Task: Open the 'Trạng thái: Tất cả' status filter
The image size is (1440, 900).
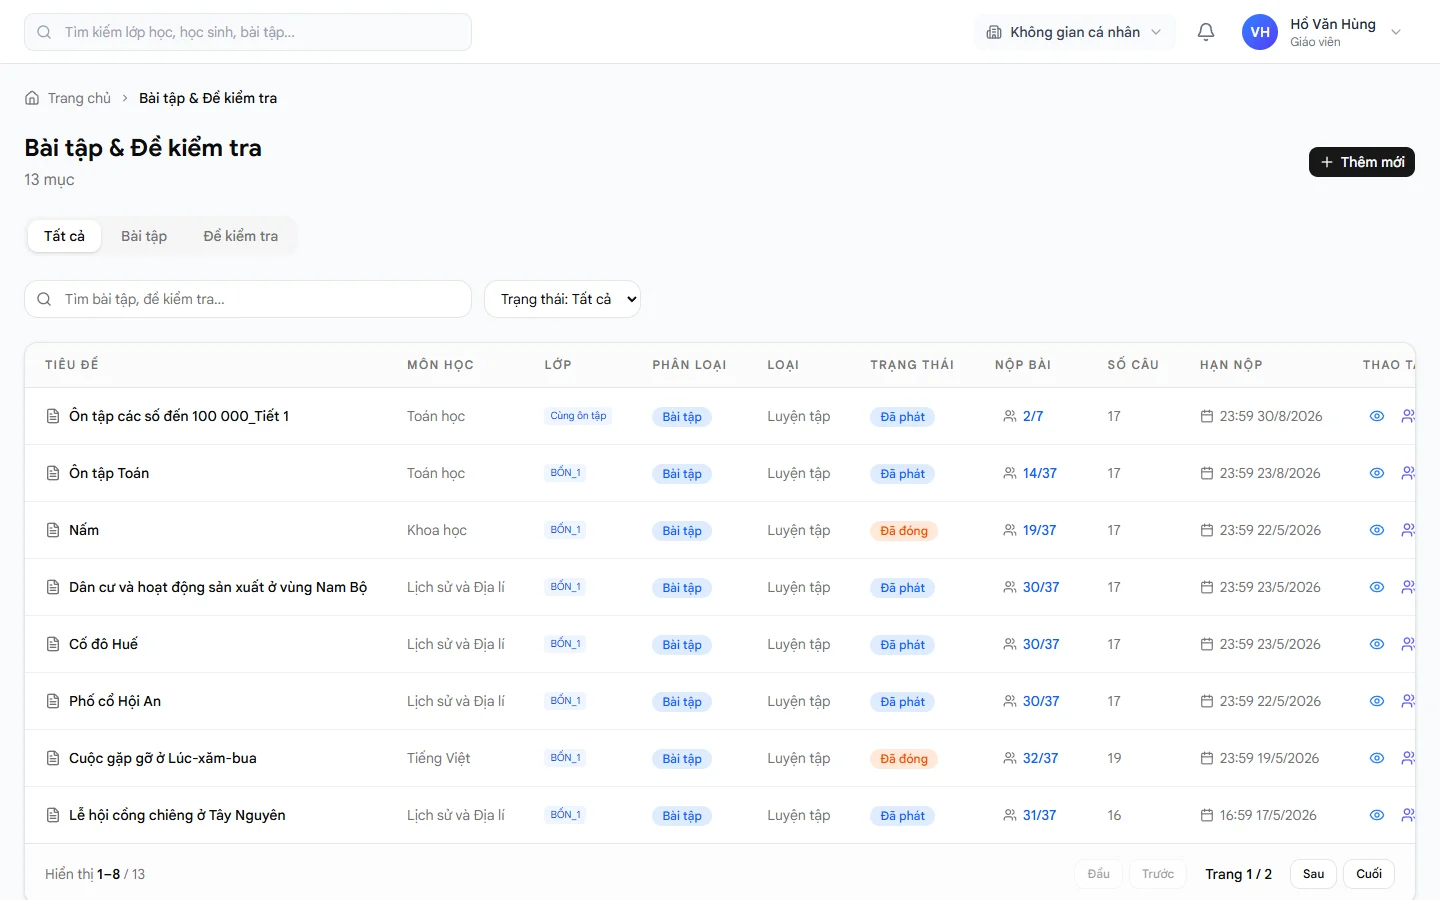Action: pos(562,299)
